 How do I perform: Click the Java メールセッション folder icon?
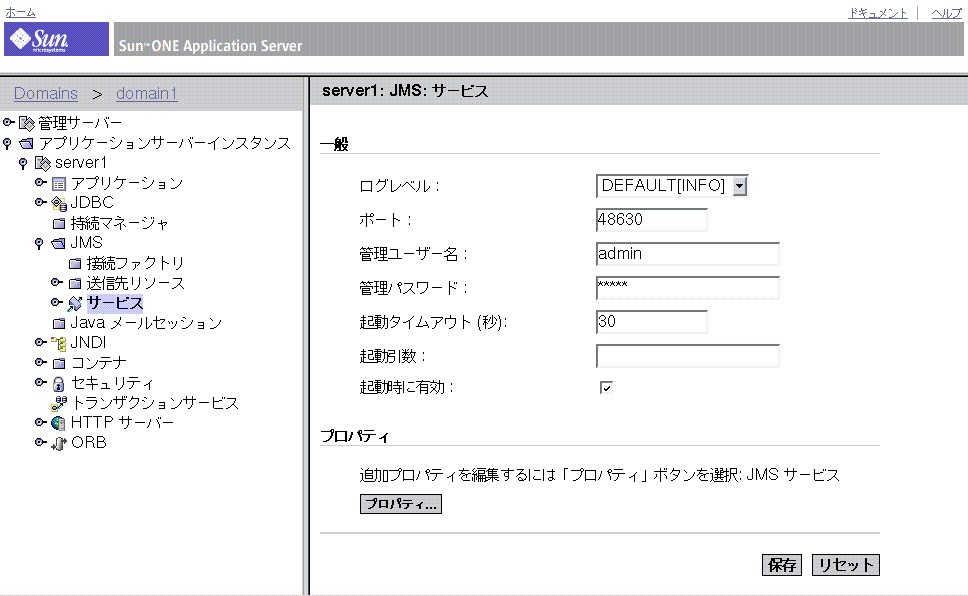pyautogui.click(x=59, y=323)
